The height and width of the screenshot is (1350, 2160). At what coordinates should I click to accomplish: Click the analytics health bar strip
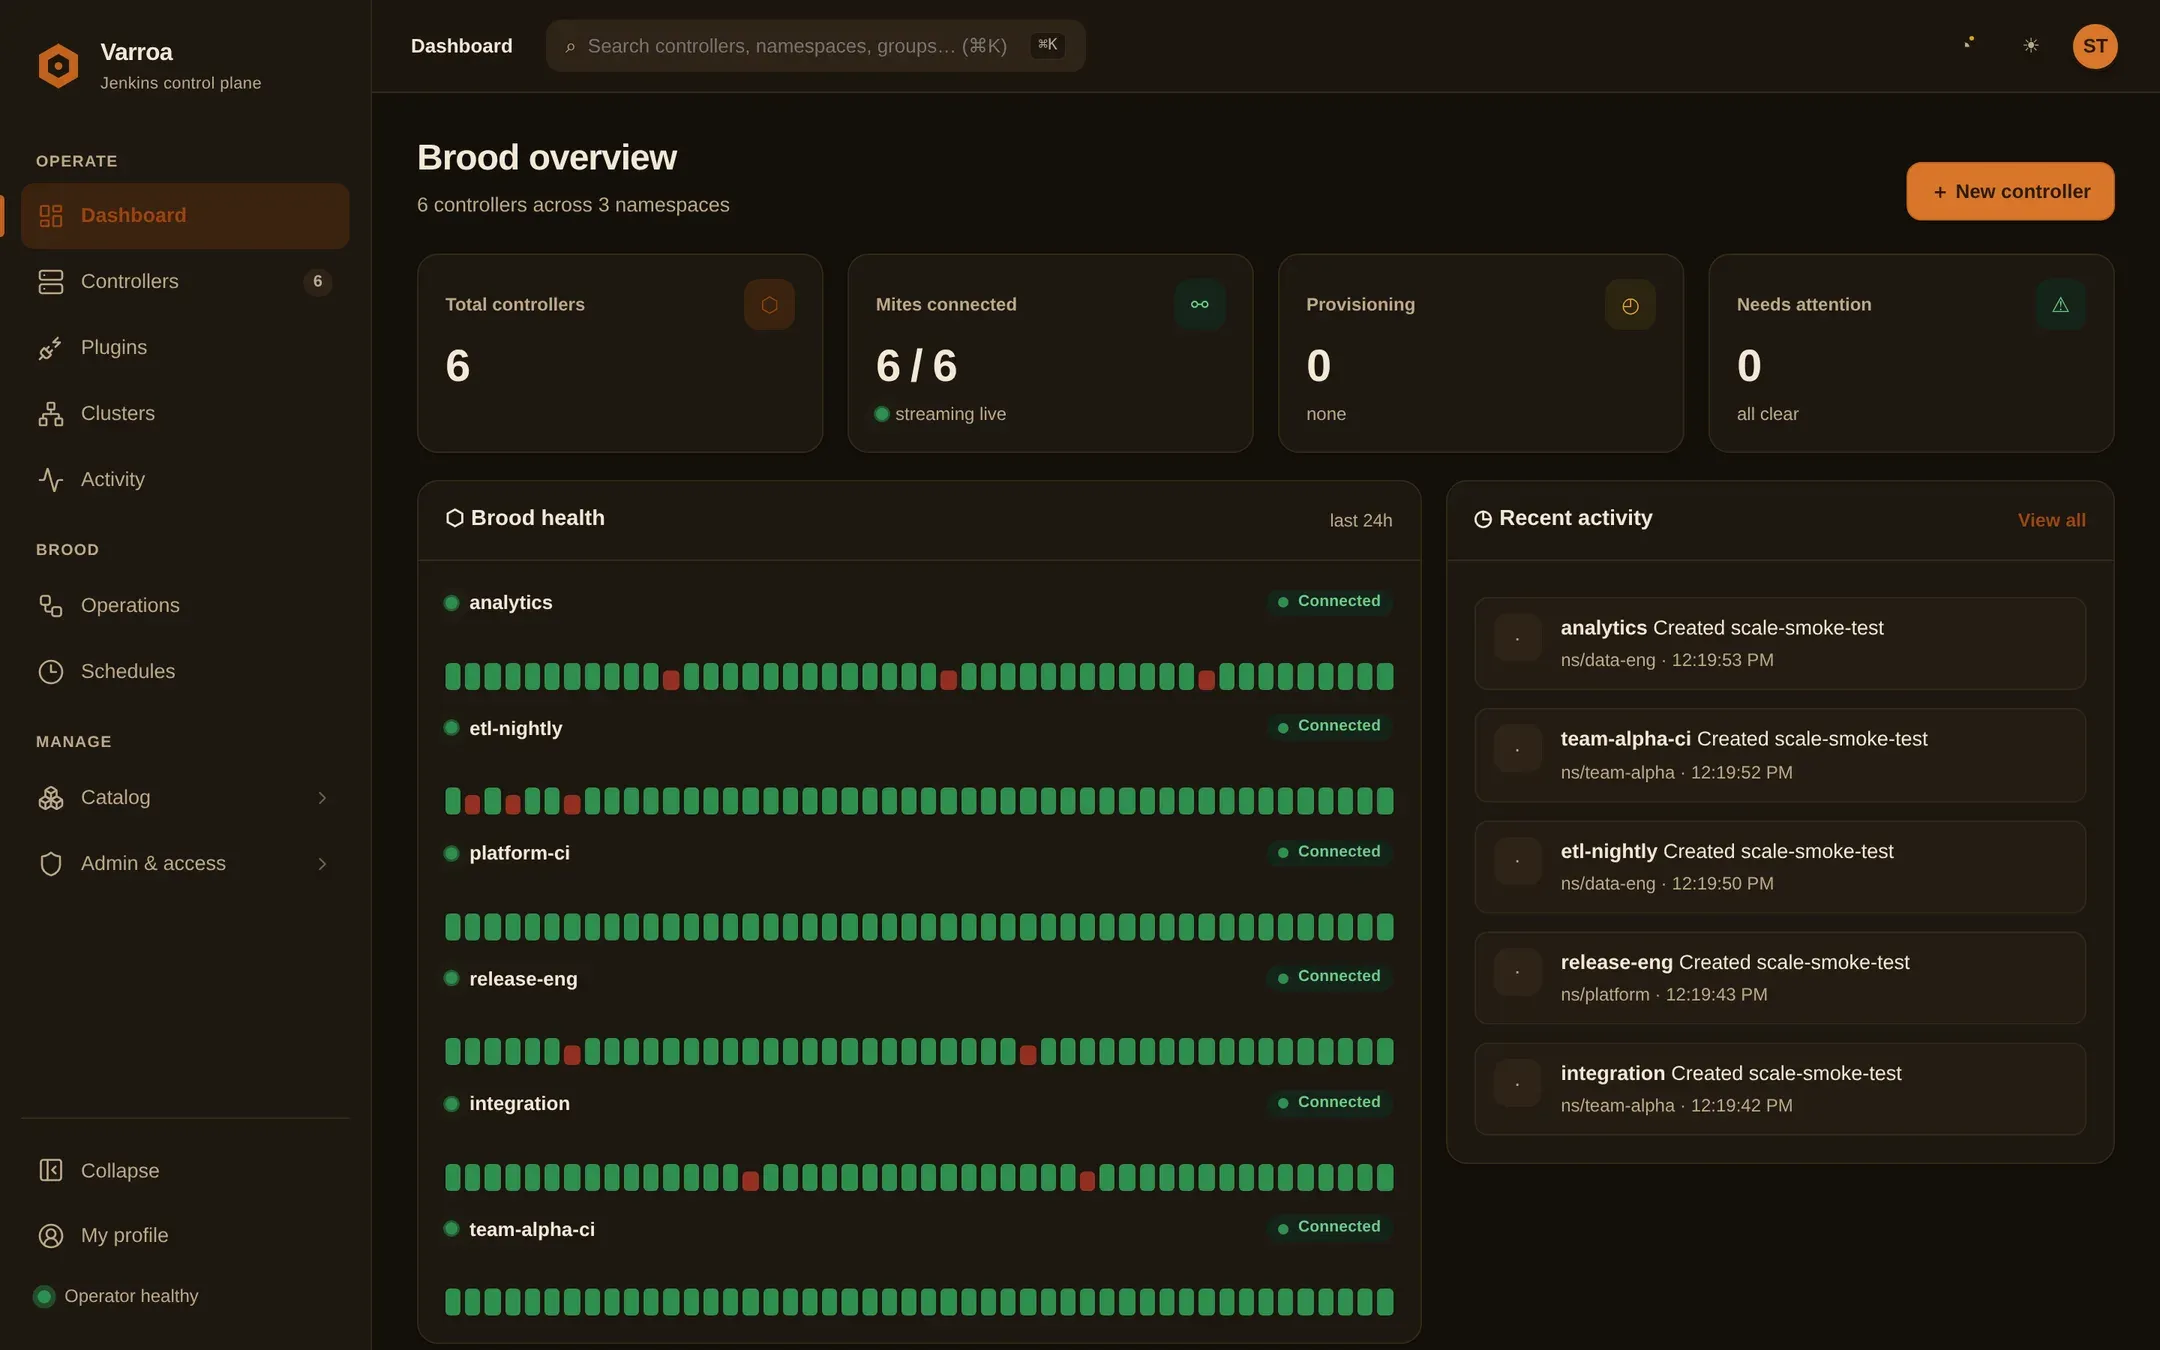pyautogui.click(x=919, y=677)
